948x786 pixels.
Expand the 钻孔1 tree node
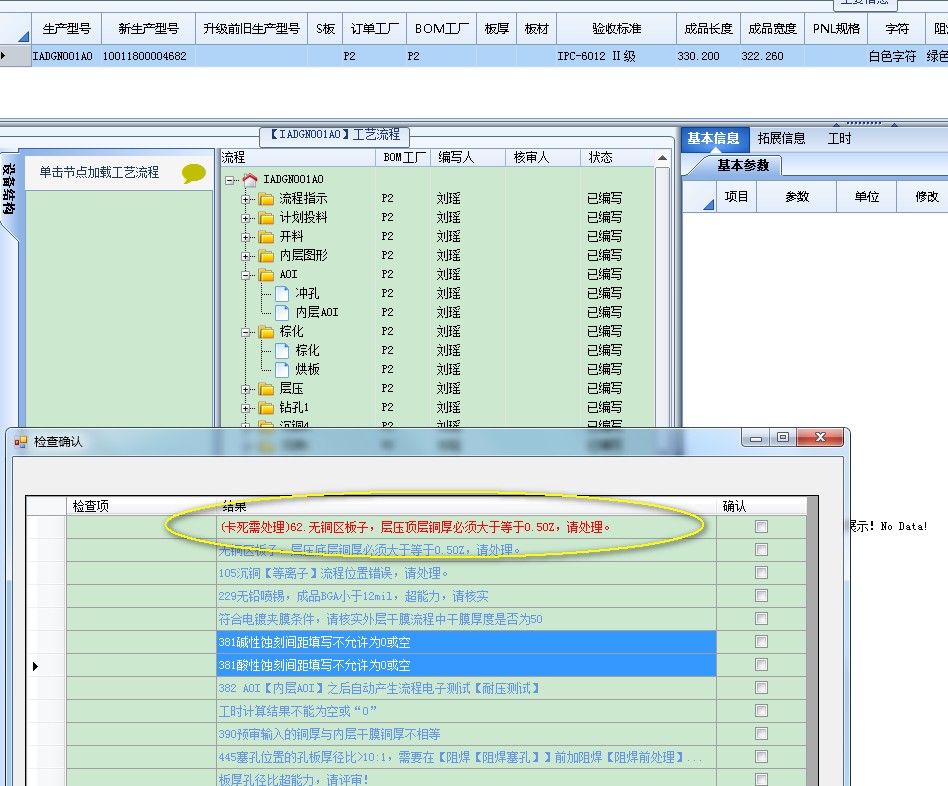[245, 408]
